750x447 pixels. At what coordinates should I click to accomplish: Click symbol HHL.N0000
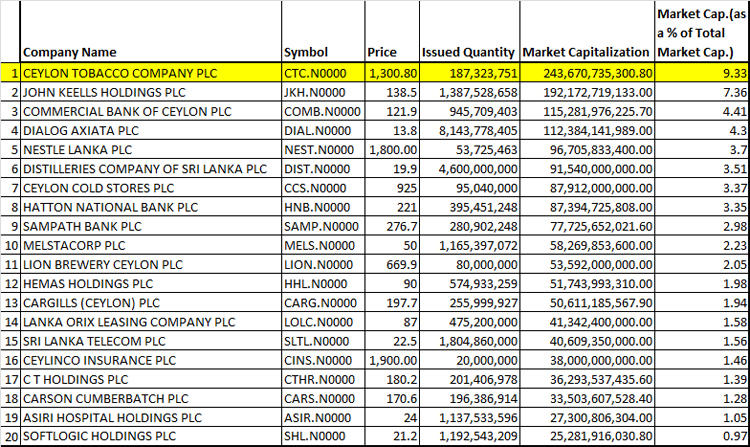click(x=323, y=283)
